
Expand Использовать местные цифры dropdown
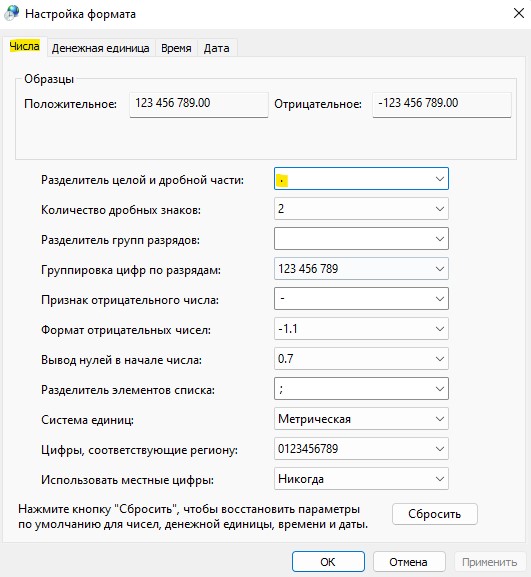[361, 479]
